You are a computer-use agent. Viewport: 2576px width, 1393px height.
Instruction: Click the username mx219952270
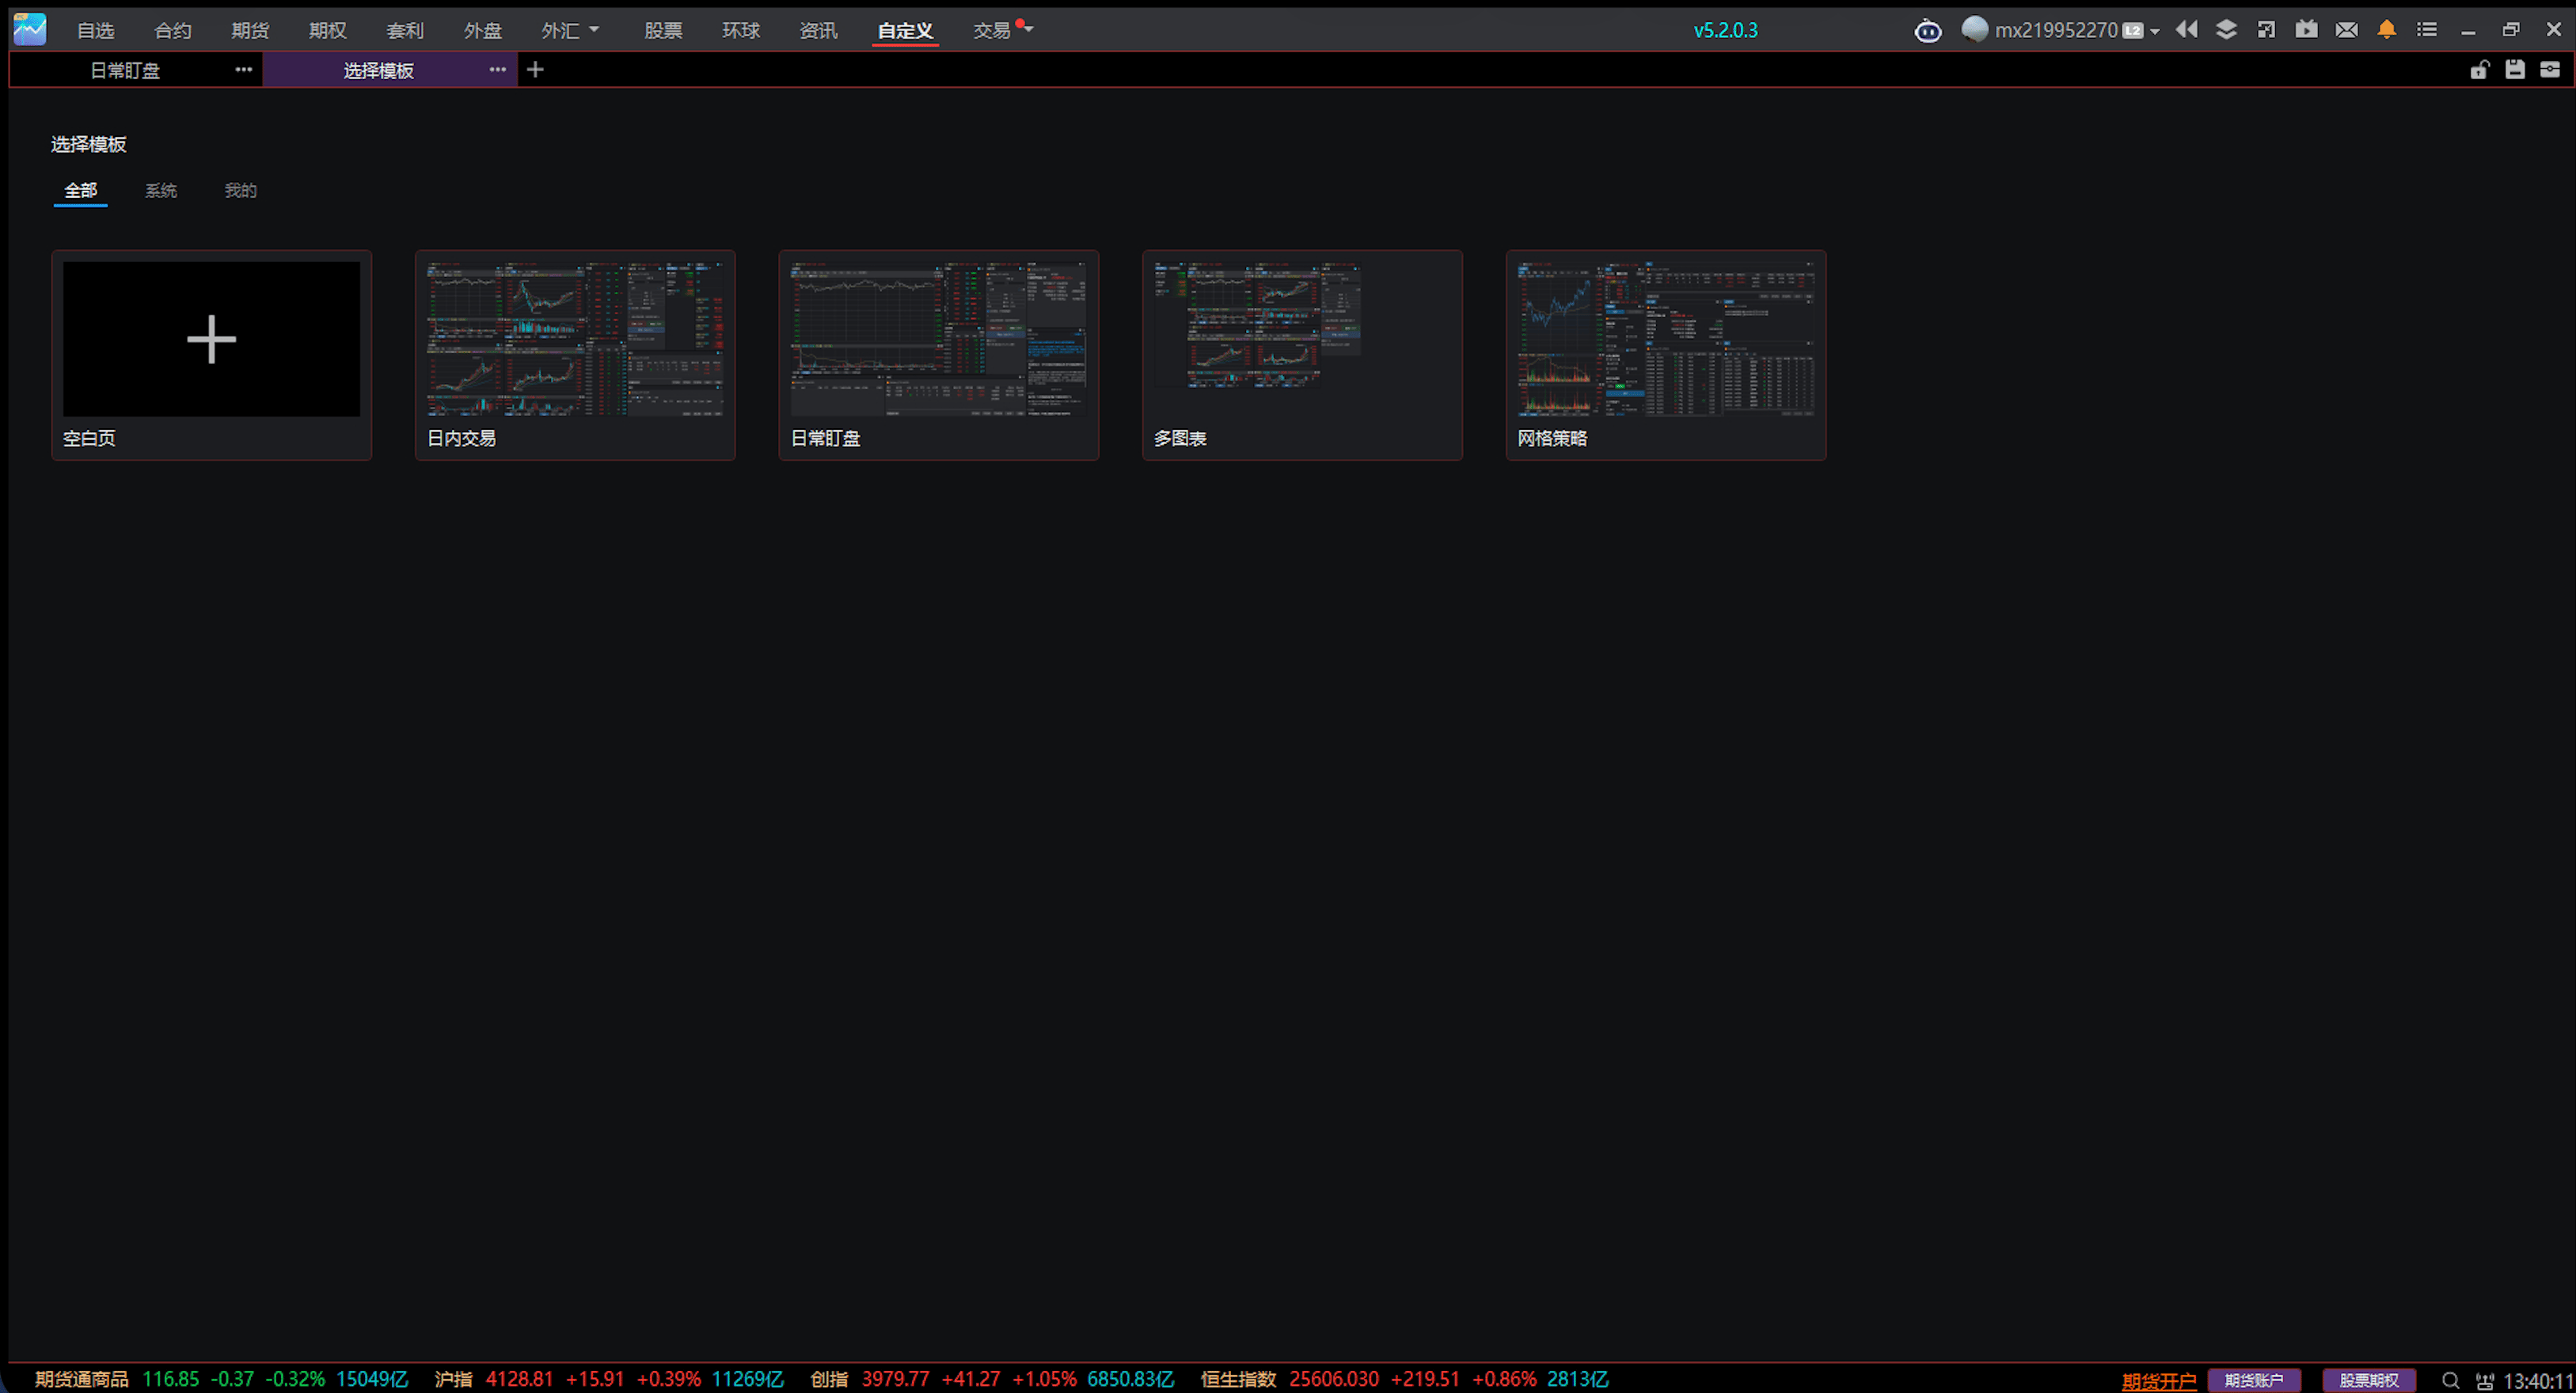(2056, 30)
